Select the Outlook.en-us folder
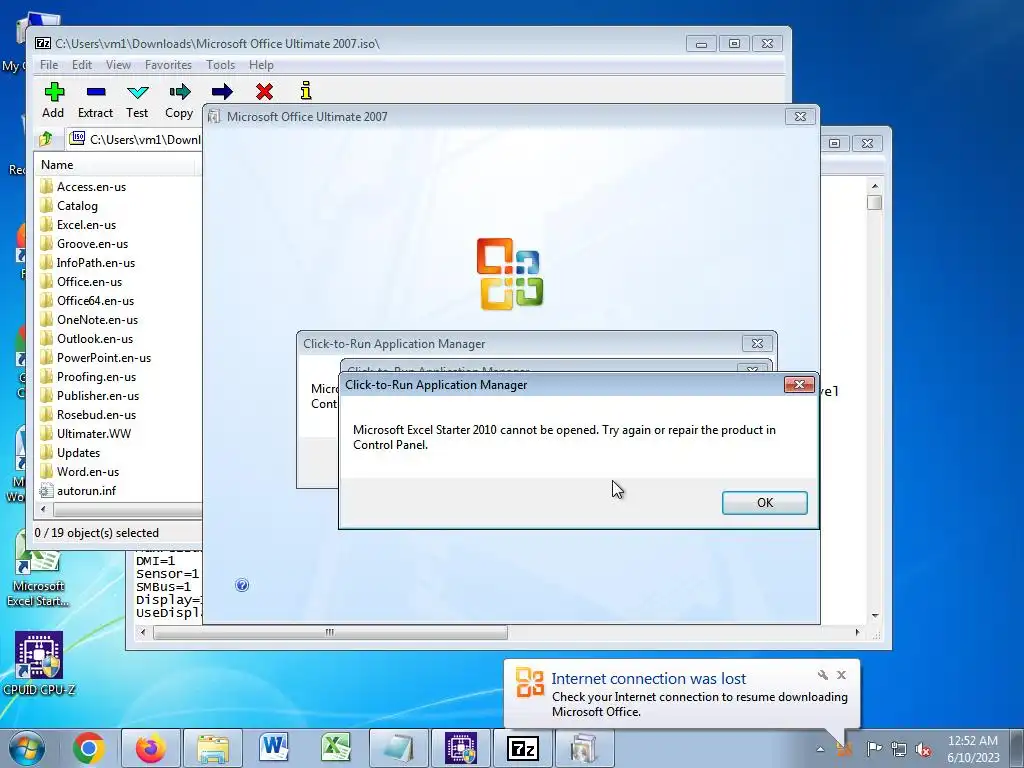1024x768 pixels. coord(86,338)
